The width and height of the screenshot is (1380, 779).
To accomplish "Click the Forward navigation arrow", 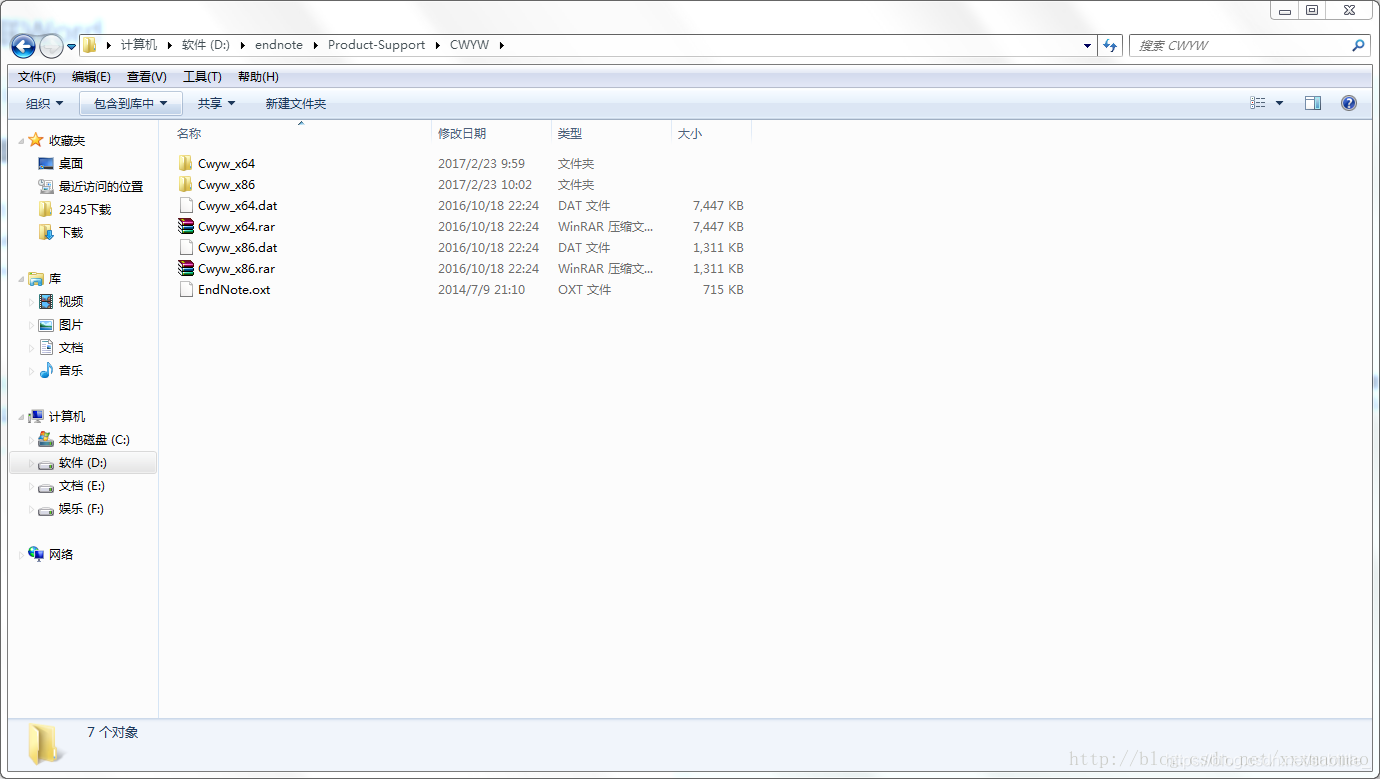I will [x=50, y=46].
